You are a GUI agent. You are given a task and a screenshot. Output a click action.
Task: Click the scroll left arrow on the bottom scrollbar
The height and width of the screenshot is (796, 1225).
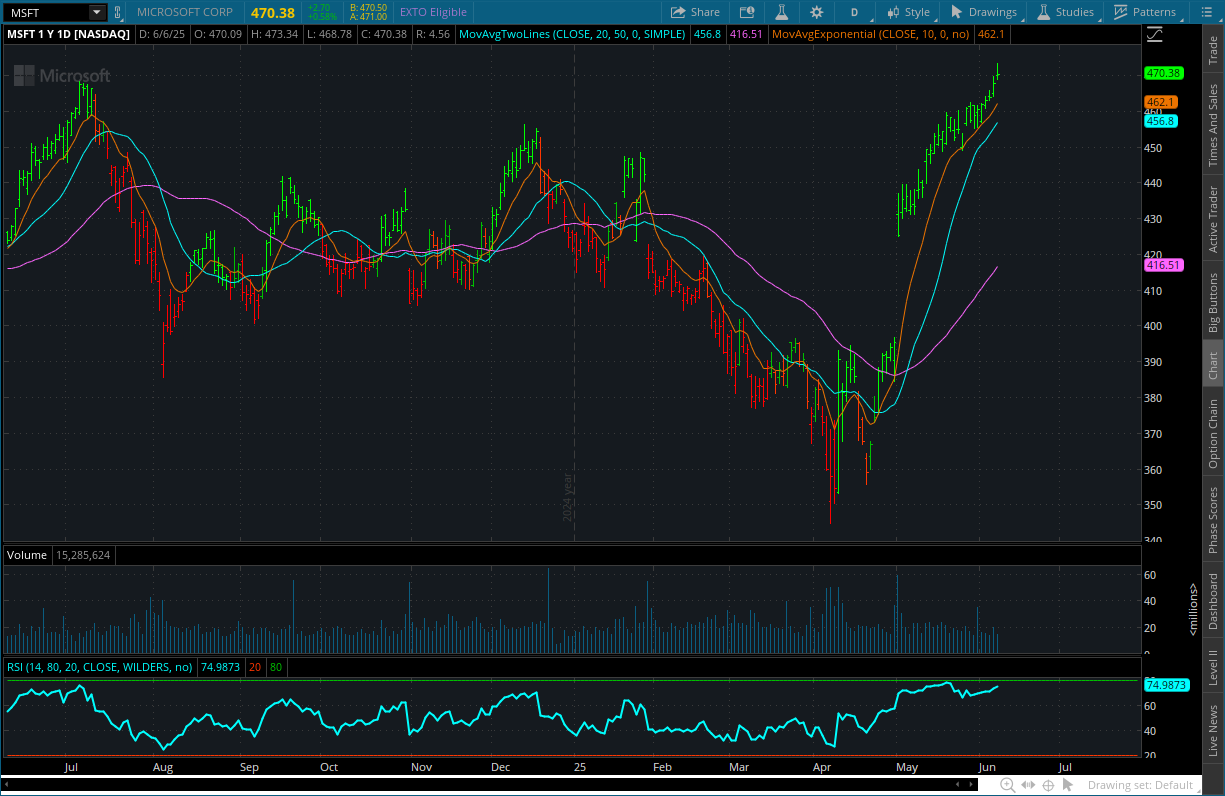tap(957, 785)
